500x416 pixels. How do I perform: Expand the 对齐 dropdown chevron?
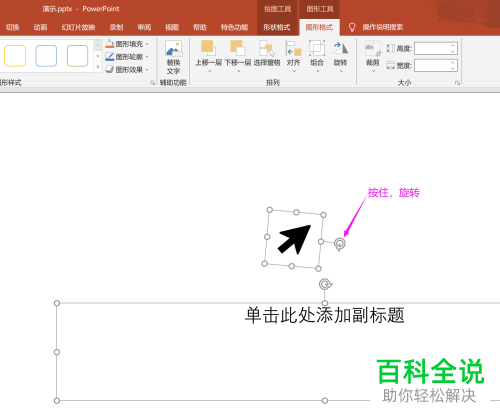(294, 71)
